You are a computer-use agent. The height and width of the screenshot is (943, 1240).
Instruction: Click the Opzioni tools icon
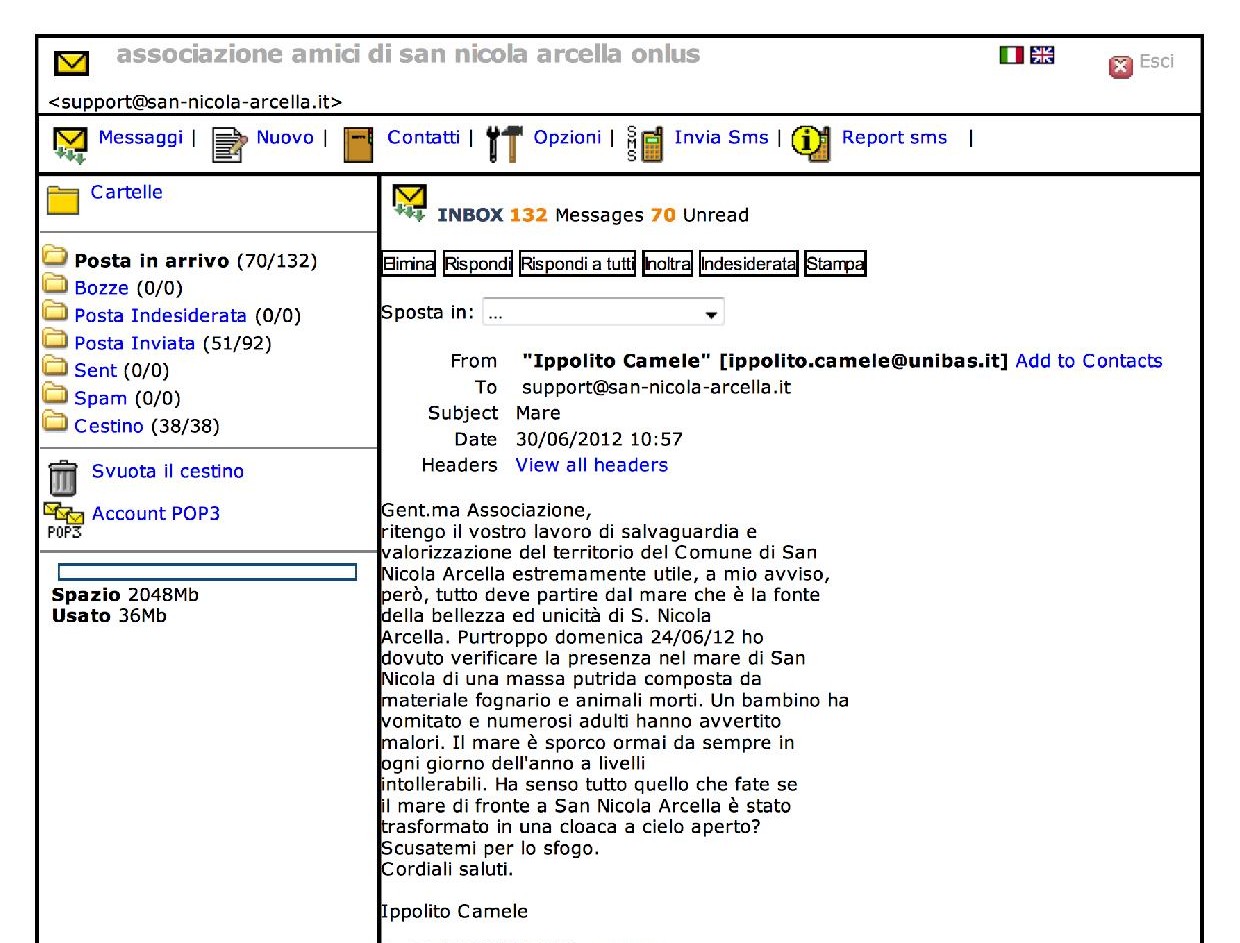click(x=504, y=144)
